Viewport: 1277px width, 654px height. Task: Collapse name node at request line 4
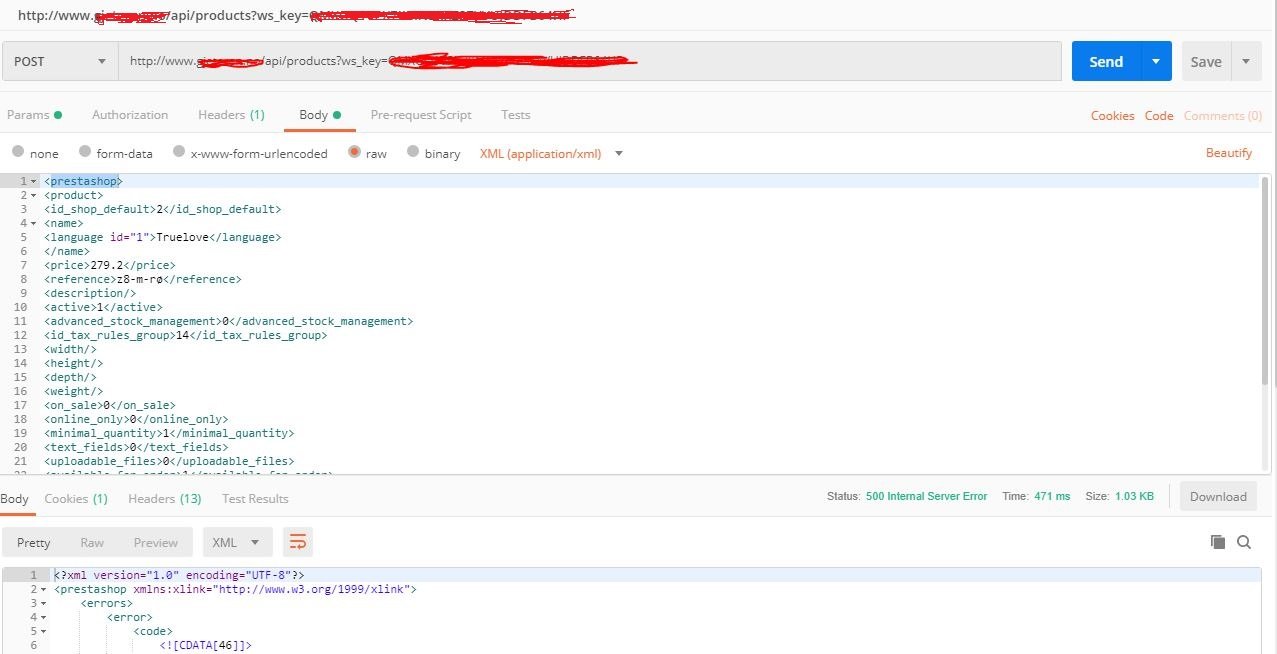[x=34, y=223]
